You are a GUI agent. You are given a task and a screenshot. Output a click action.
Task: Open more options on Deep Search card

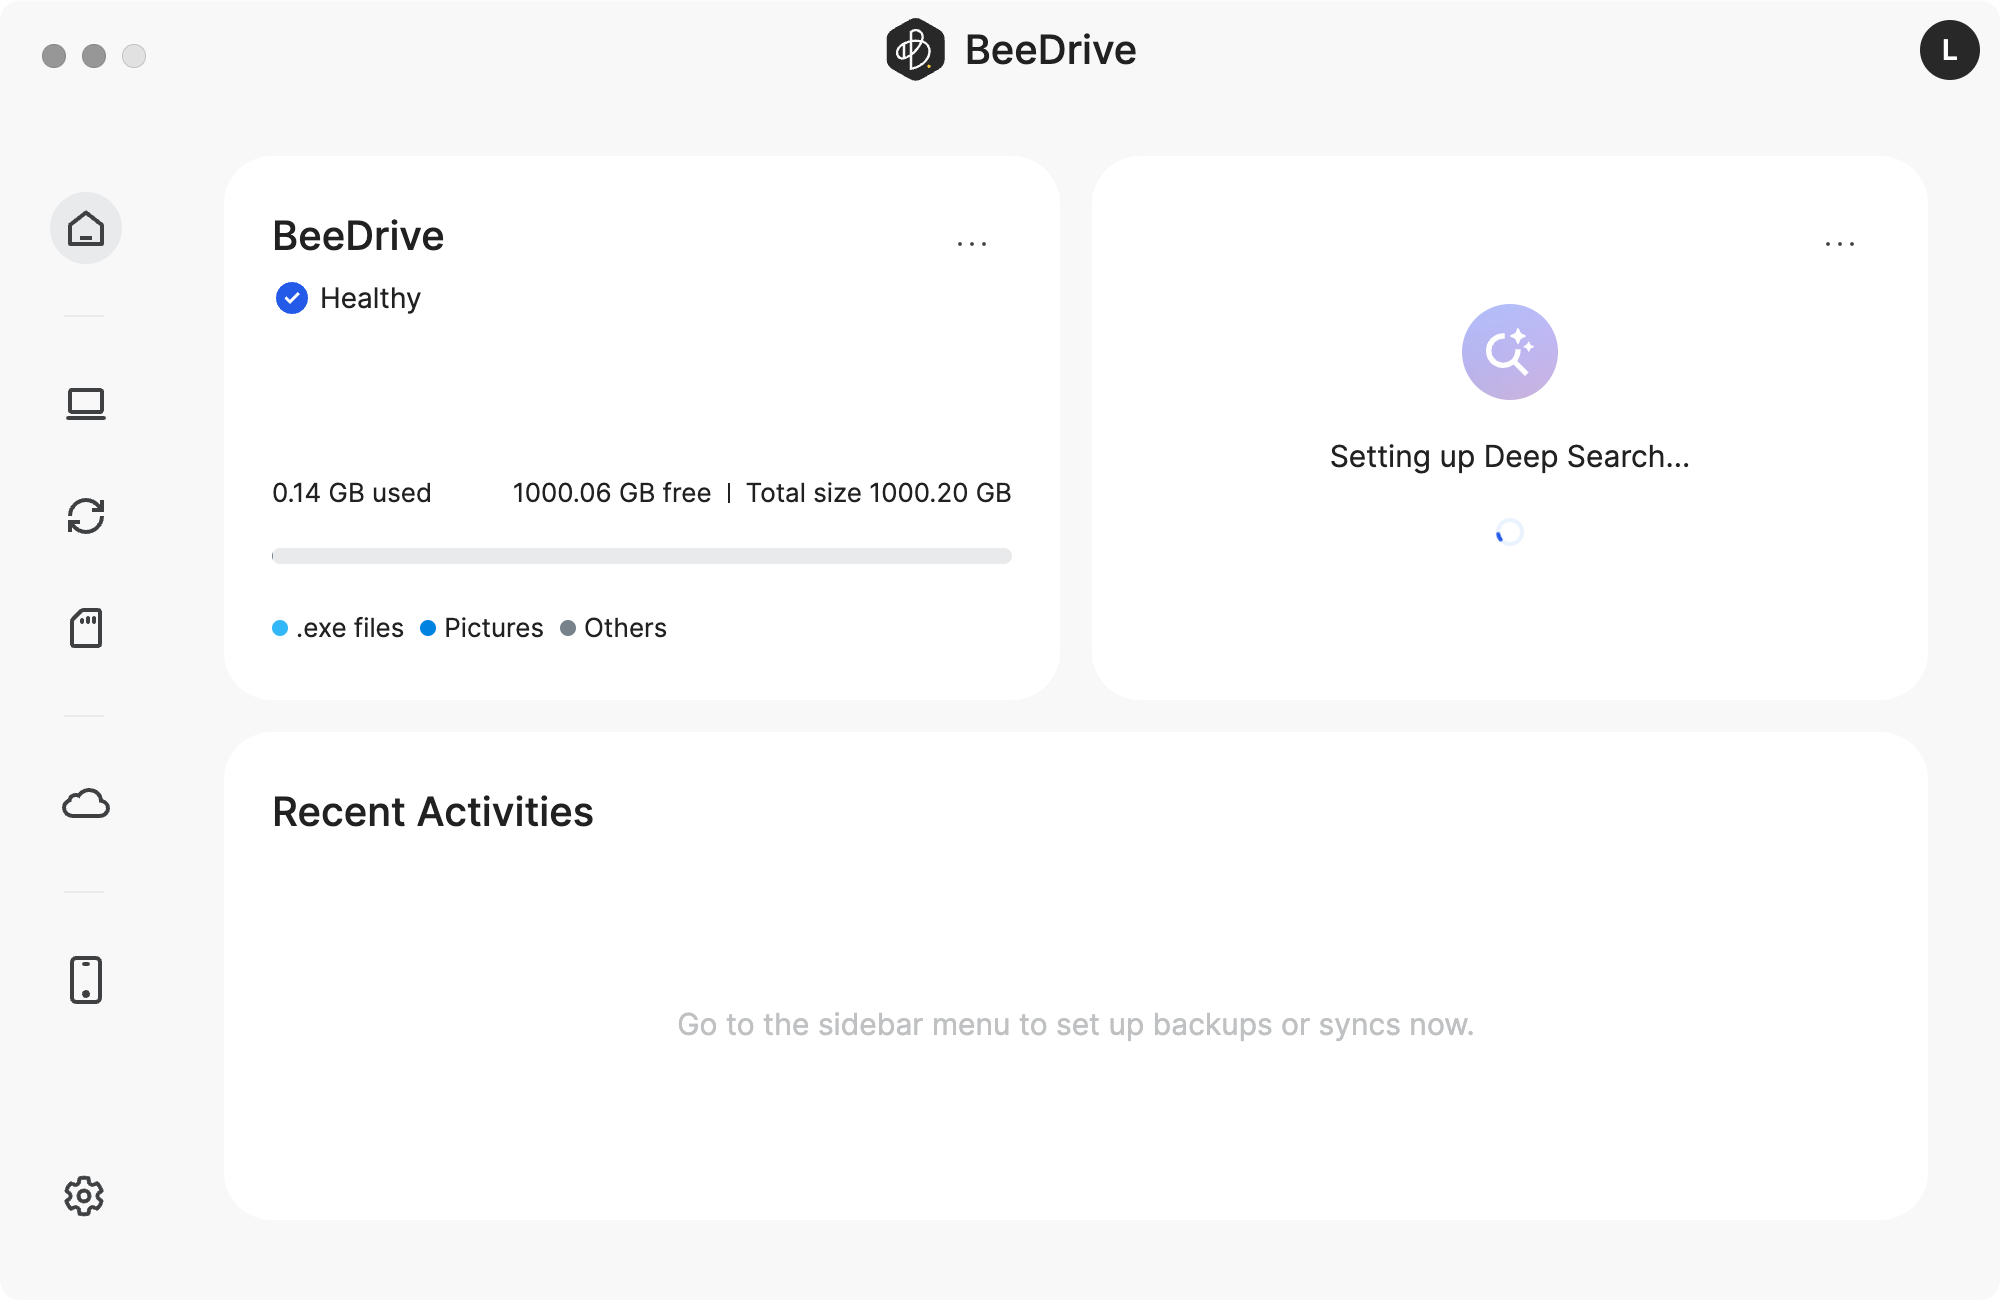pyautogui.click(x=1840, y=244)
